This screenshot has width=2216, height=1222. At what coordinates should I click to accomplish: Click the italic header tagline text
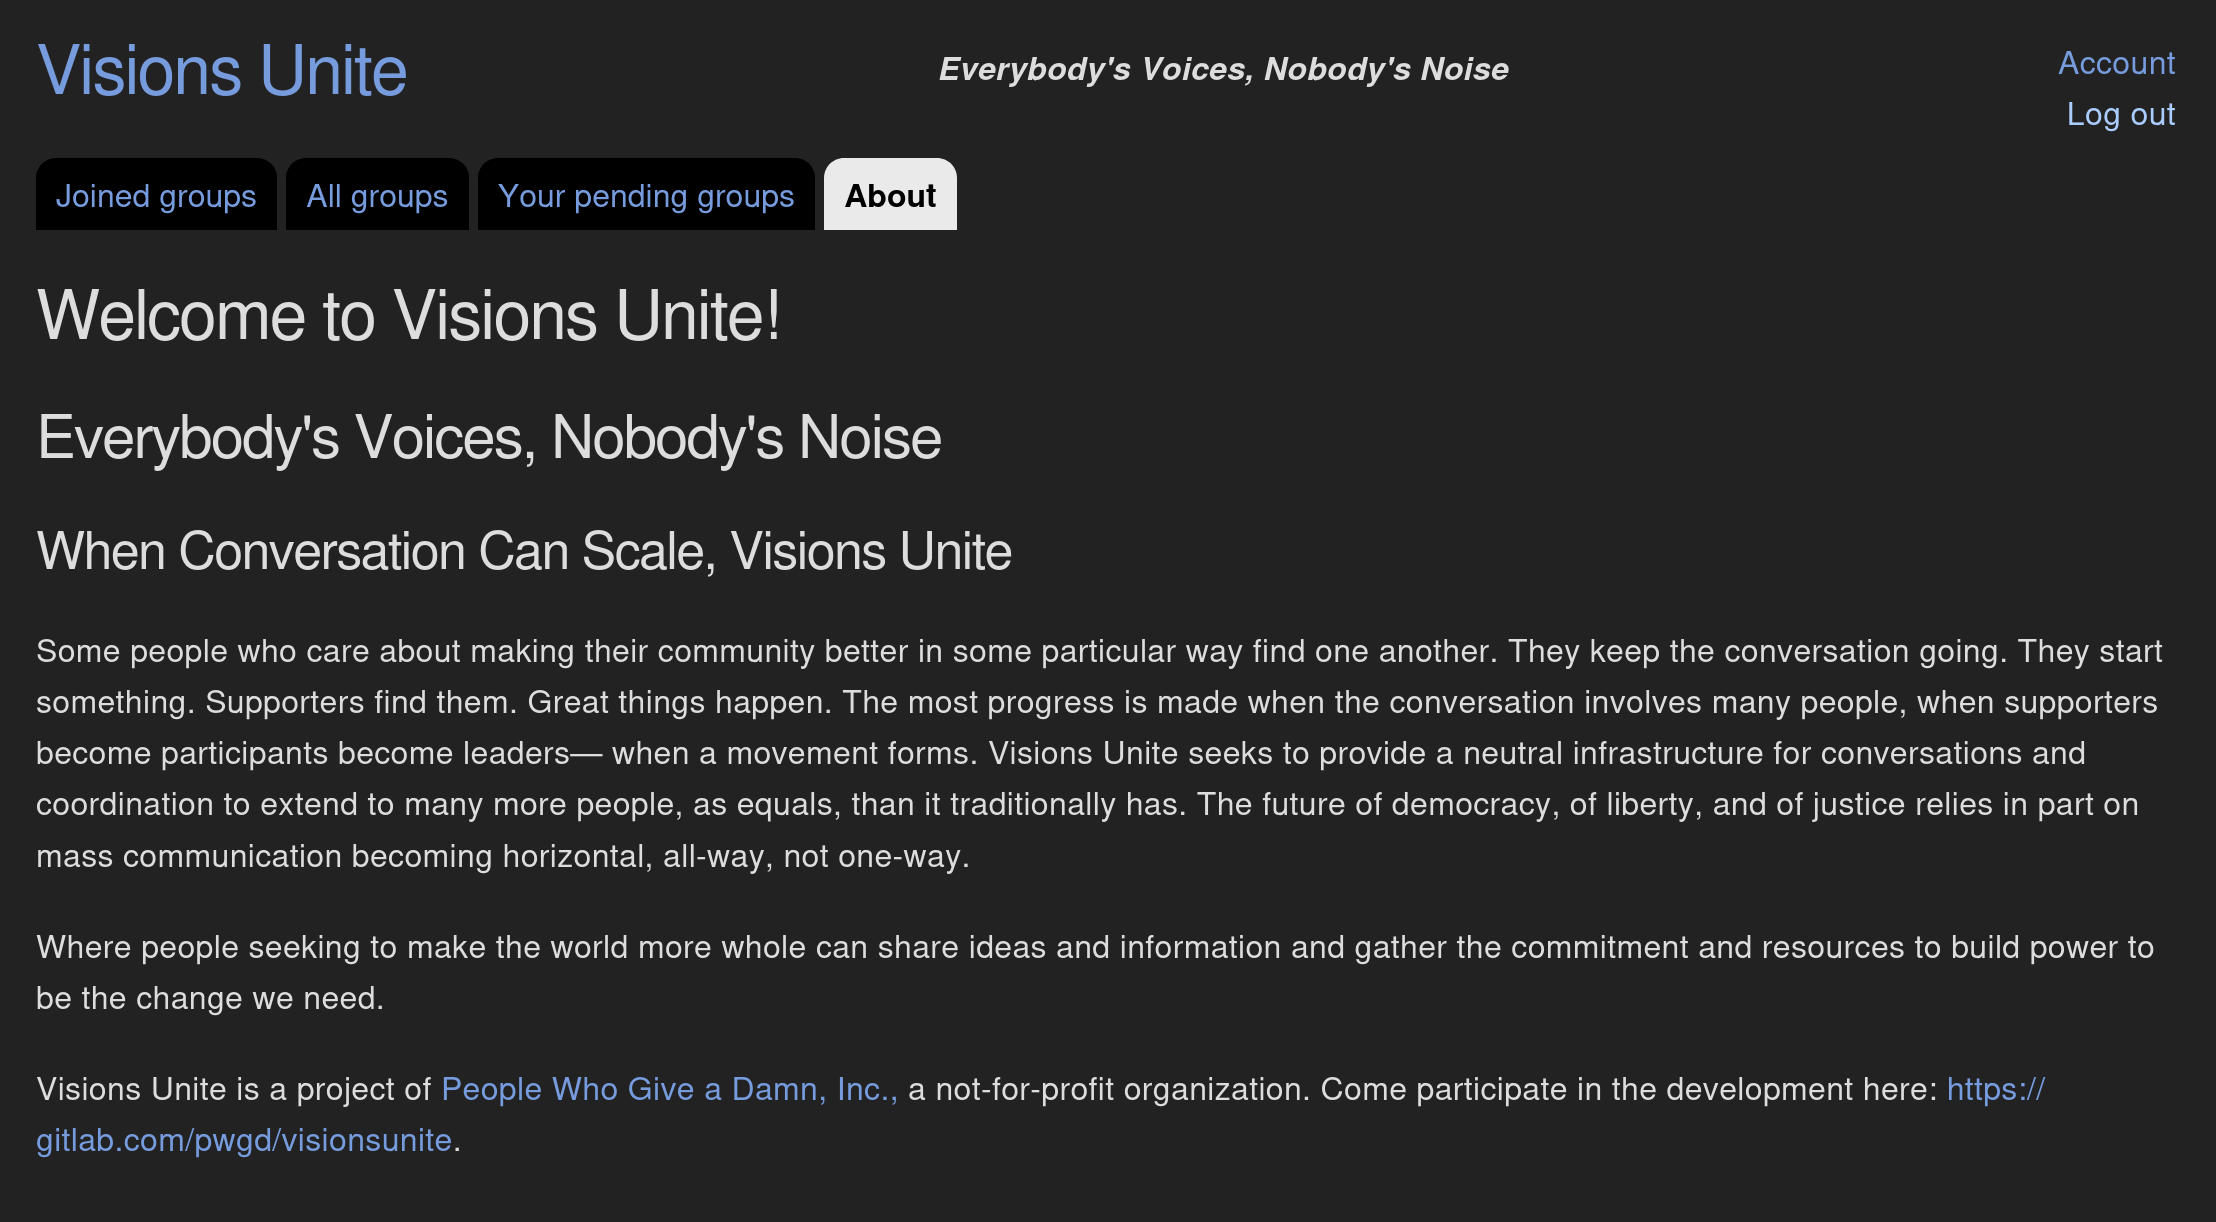[1223, 69]
